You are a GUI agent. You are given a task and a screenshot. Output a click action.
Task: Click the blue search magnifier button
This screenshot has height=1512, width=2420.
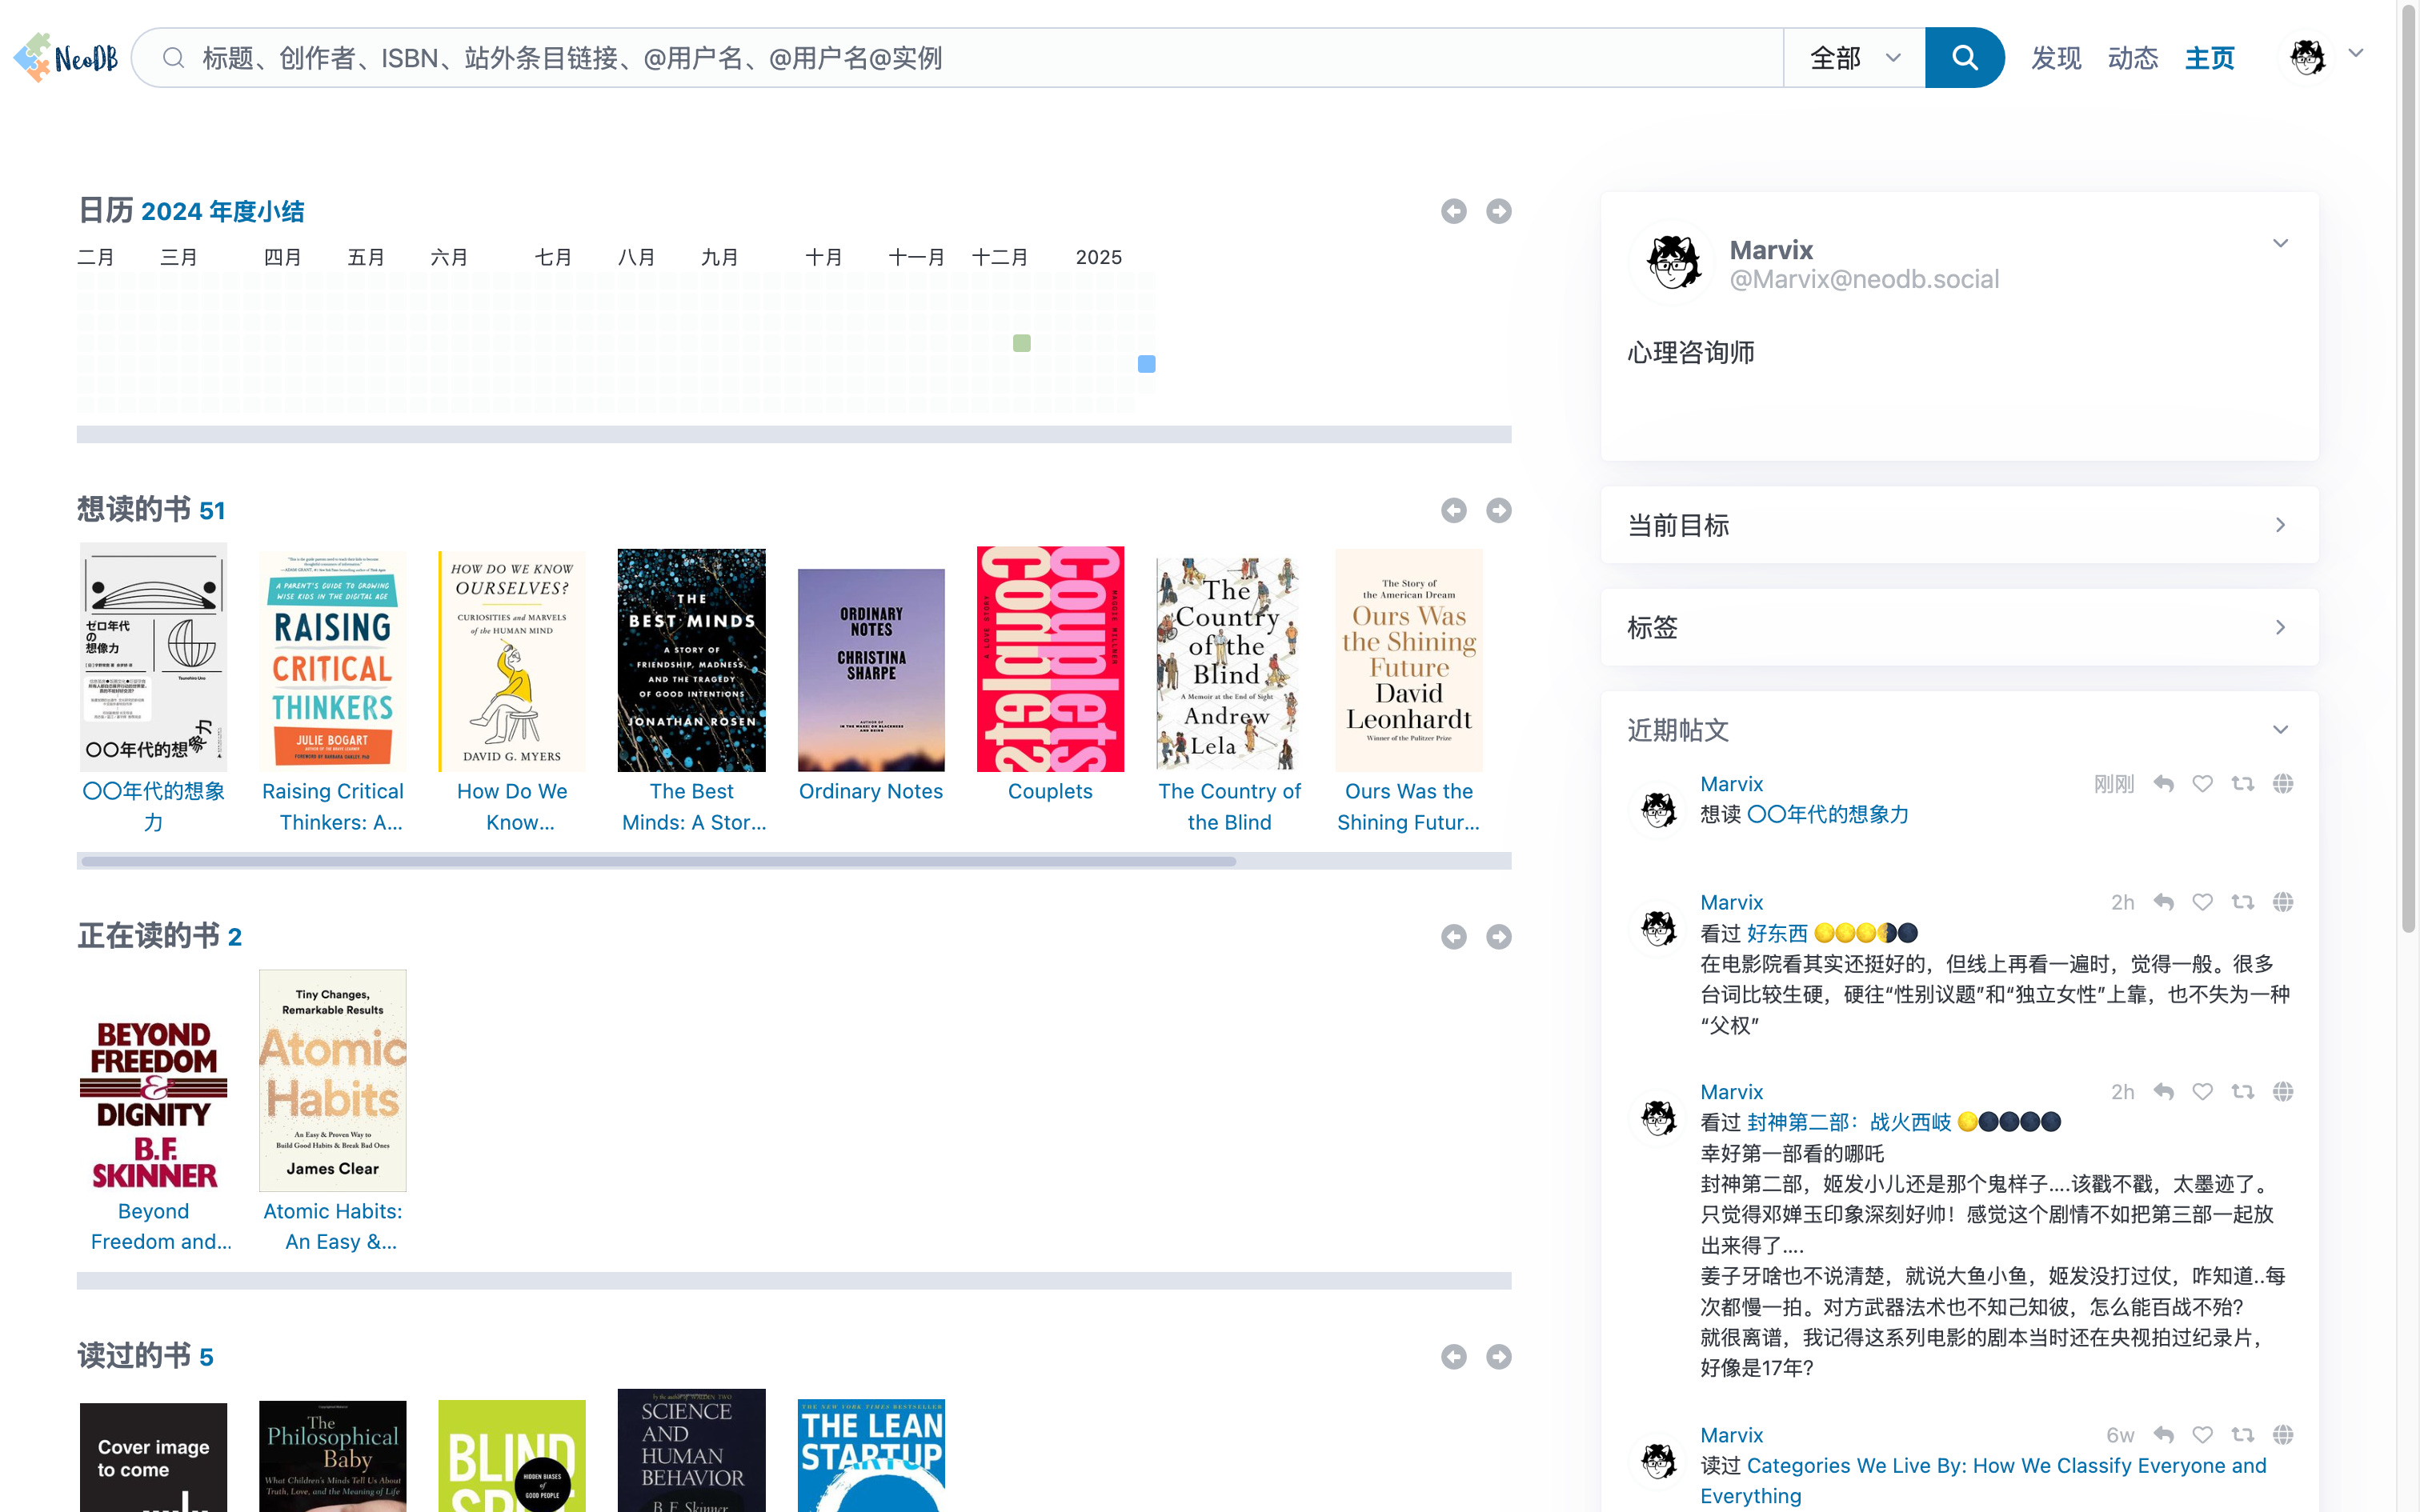(1963, 58)
